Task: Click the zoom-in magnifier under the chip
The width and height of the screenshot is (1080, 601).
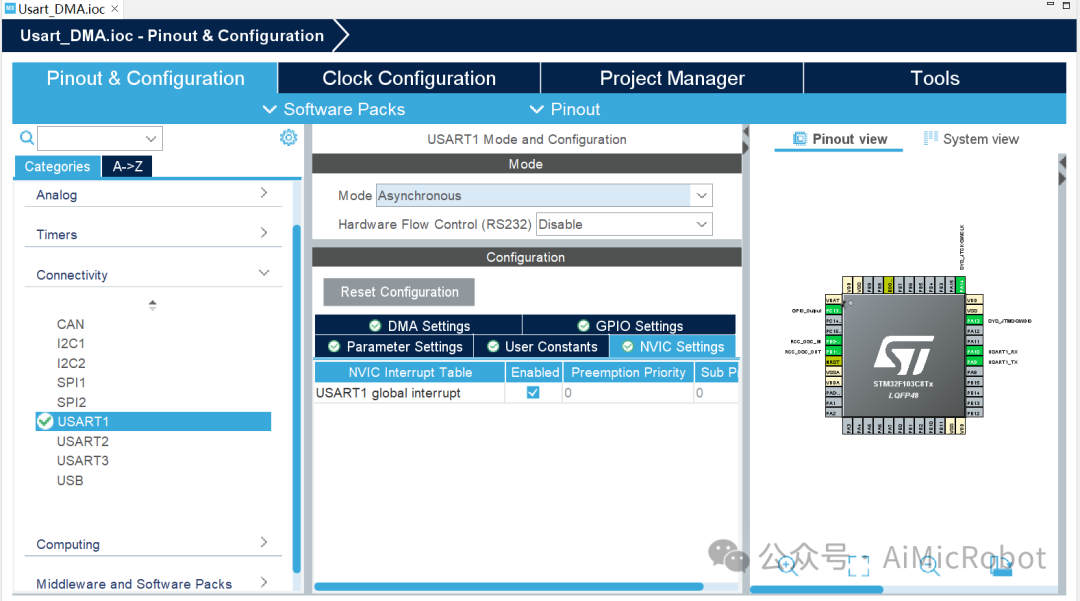Action: (787, 565)
